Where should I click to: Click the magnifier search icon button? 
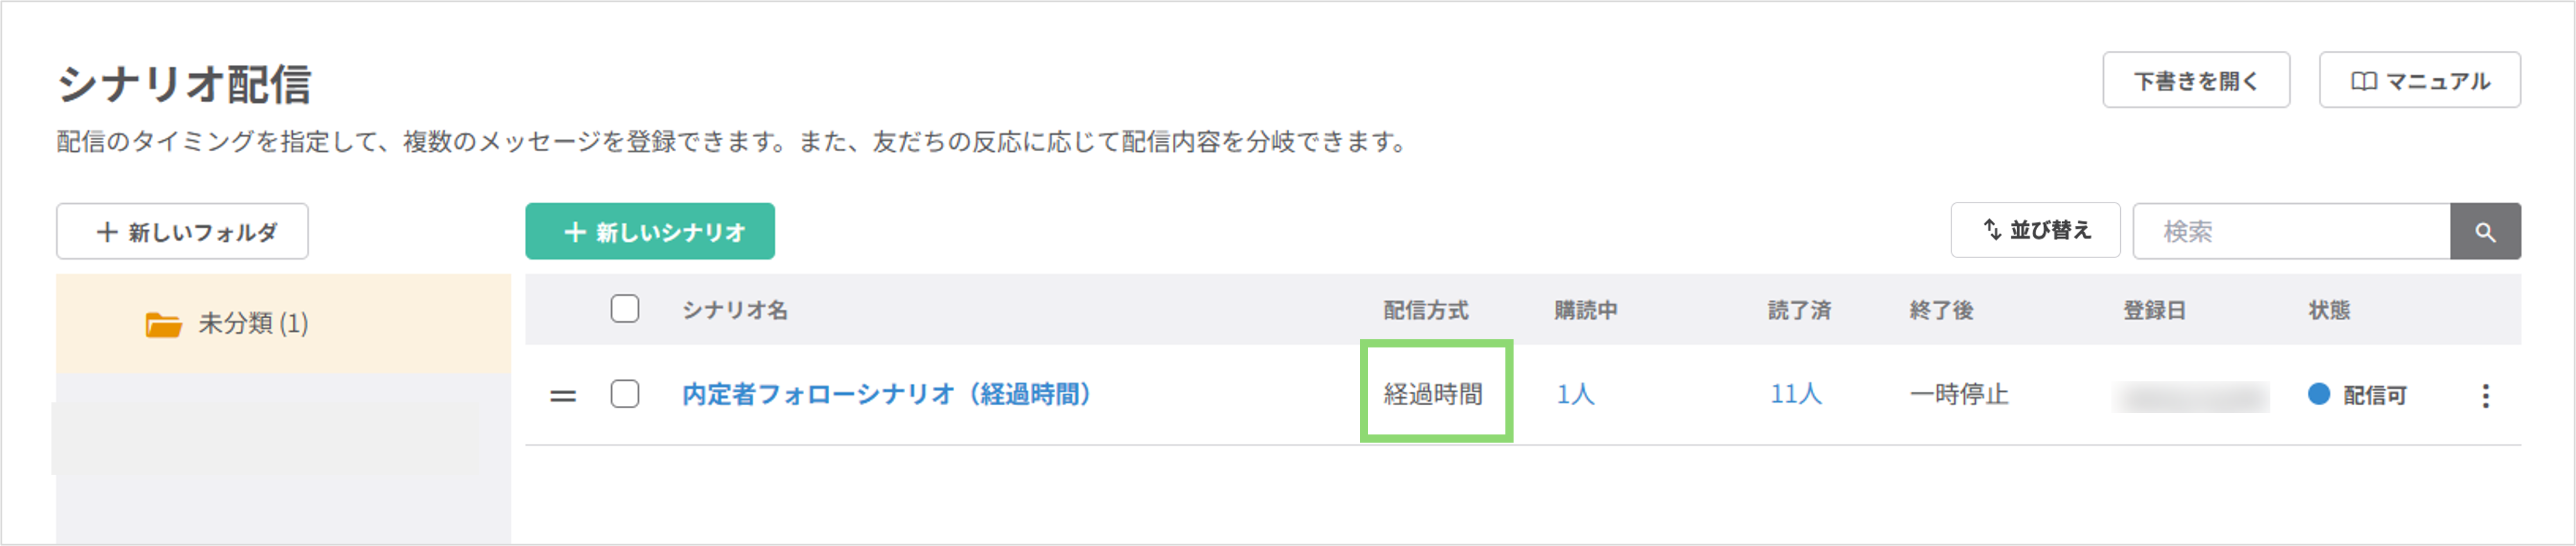(2484, 232)
